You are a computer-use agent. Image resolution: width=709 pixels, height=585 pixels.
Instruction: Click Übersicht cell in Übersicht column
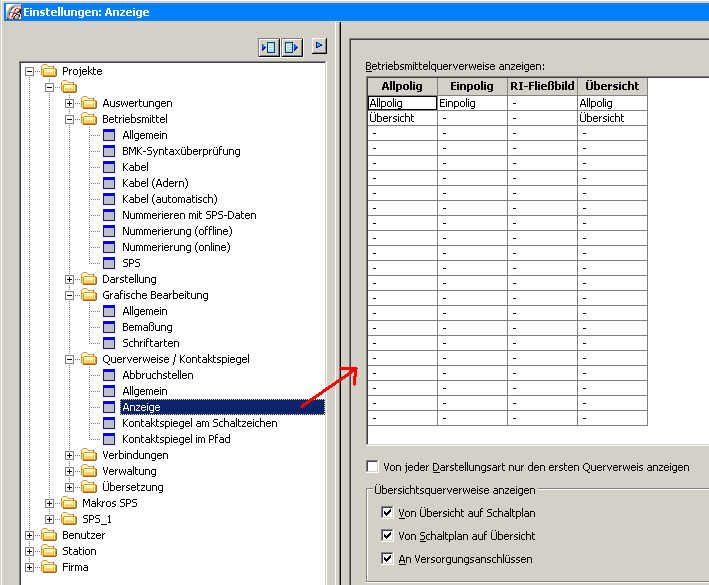click(x=612, y=118)
